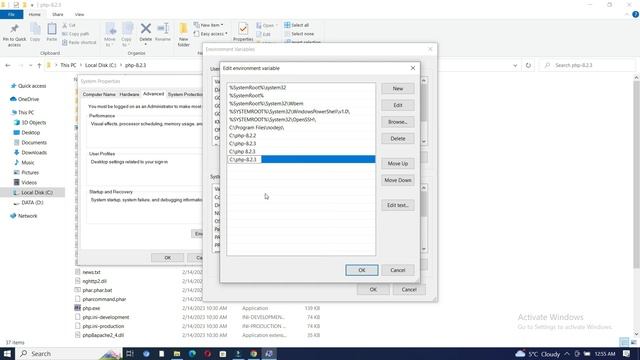Click Pin to Quick access icon
Viewport: 640px width, 360px height.
pos(14,34)
